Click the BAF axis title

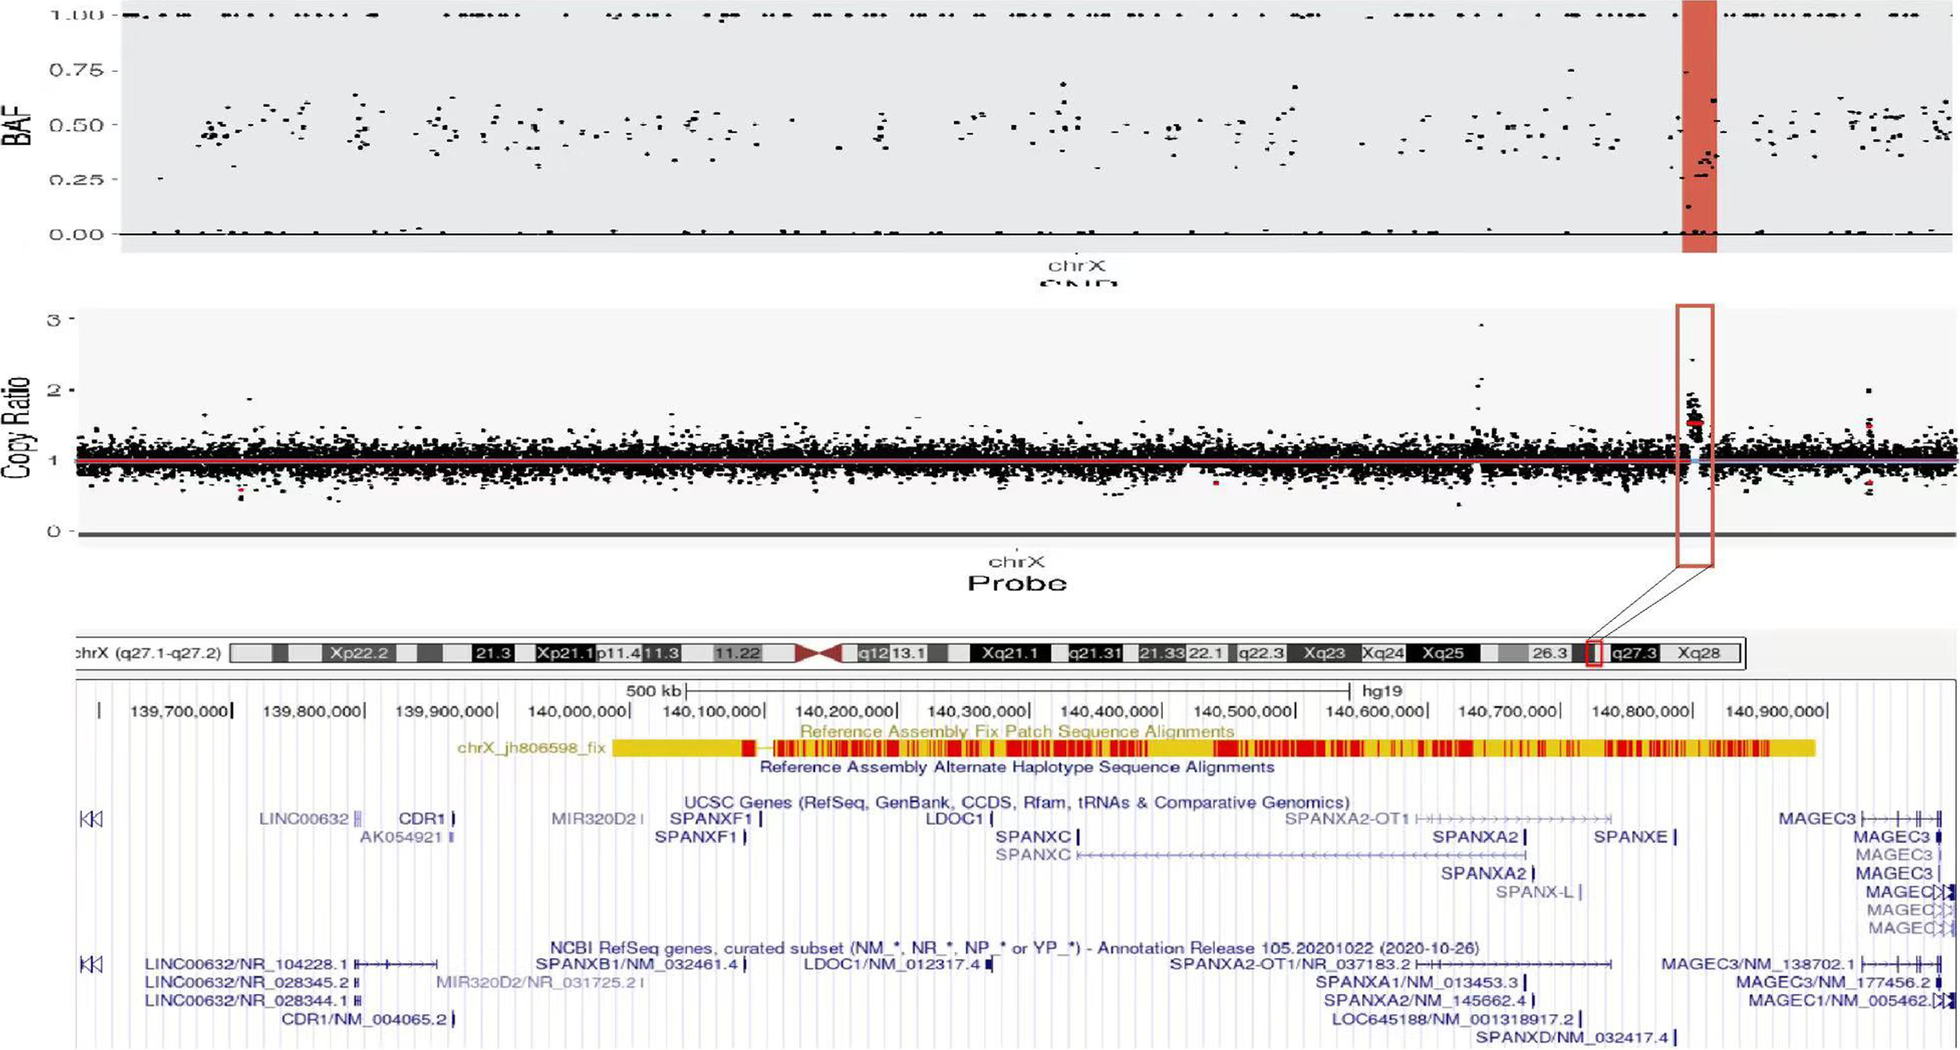[x=17, y=126]
